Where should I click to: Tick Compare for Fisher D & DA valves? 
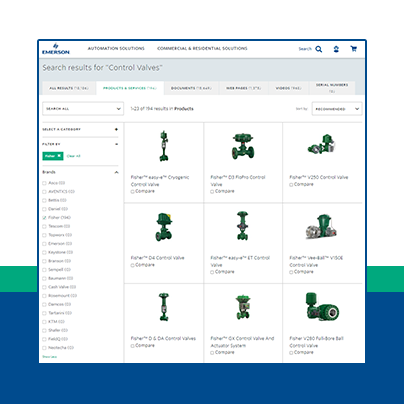tap(132, 346)
